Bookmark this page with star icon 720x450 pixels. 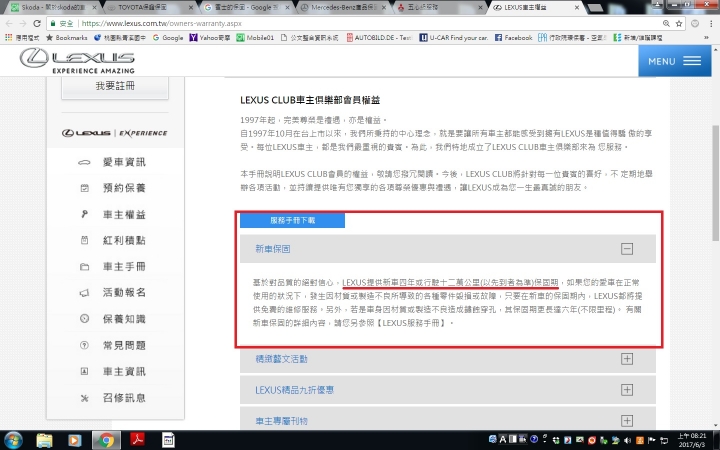pyautogui.click(x=679, y=23)
